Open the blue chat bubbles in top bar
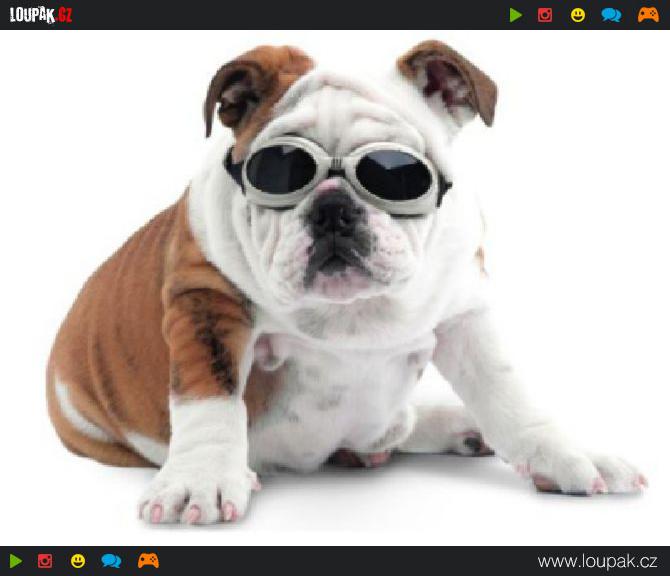The height and width of the screenshot is (576, 670). pyautogui.click(x=611, y=15)
